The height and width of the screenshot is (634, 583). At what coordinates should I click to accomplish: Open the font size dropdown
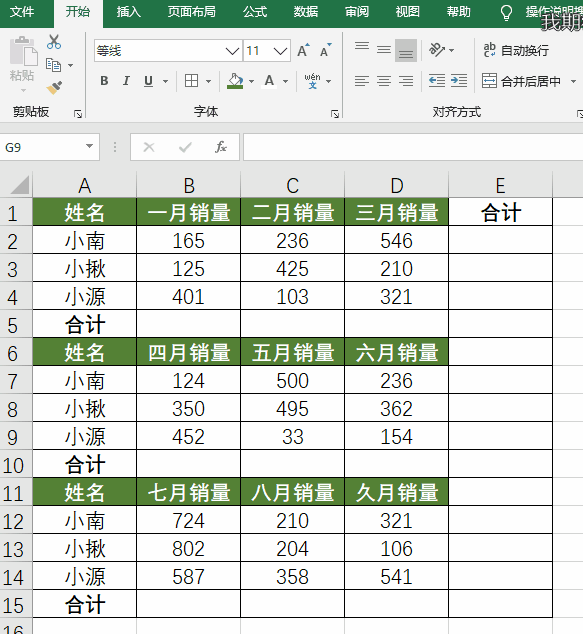(x=280, y=51)
